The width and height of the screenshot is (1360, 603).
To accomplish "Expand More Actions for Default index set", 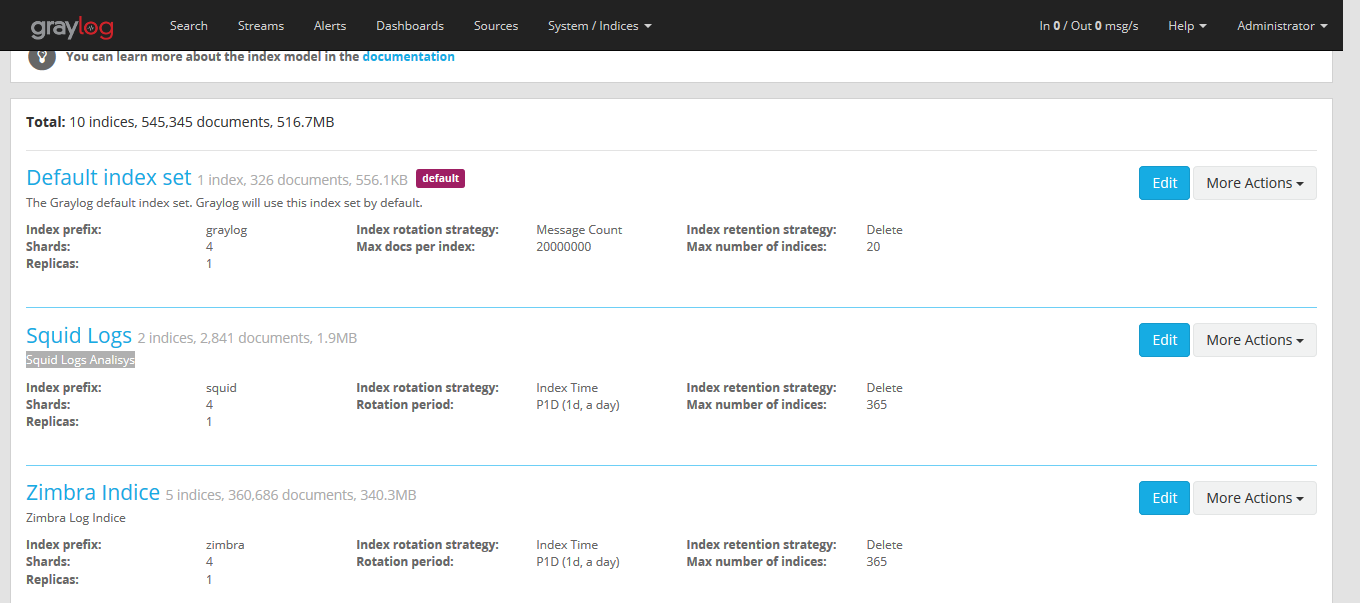I will 1255,183.
